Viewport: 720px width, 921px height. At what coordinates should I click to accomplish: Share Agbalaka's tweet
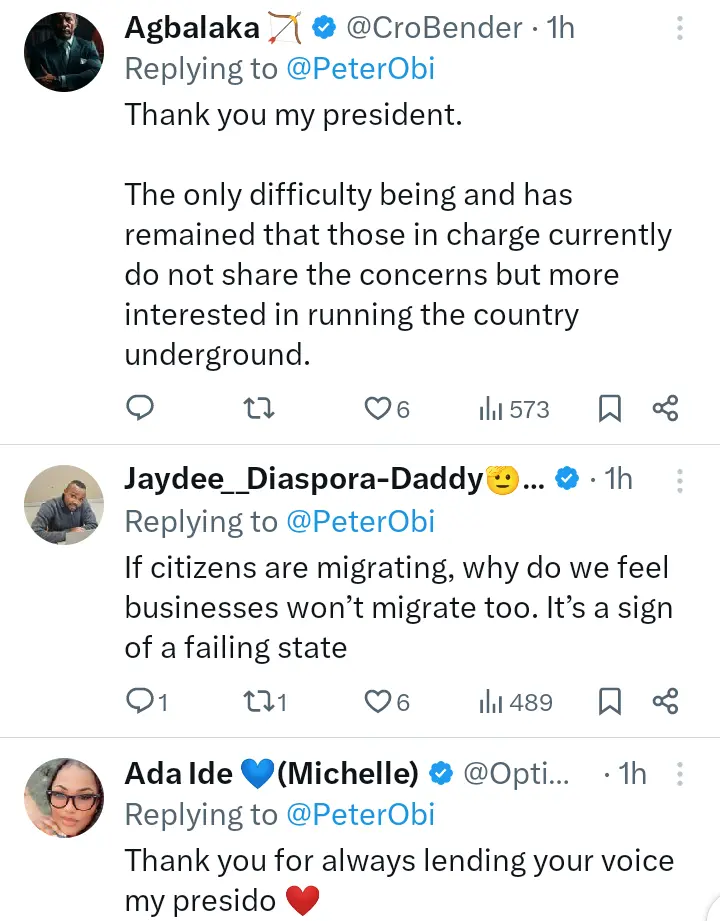[x=666, y=408]
